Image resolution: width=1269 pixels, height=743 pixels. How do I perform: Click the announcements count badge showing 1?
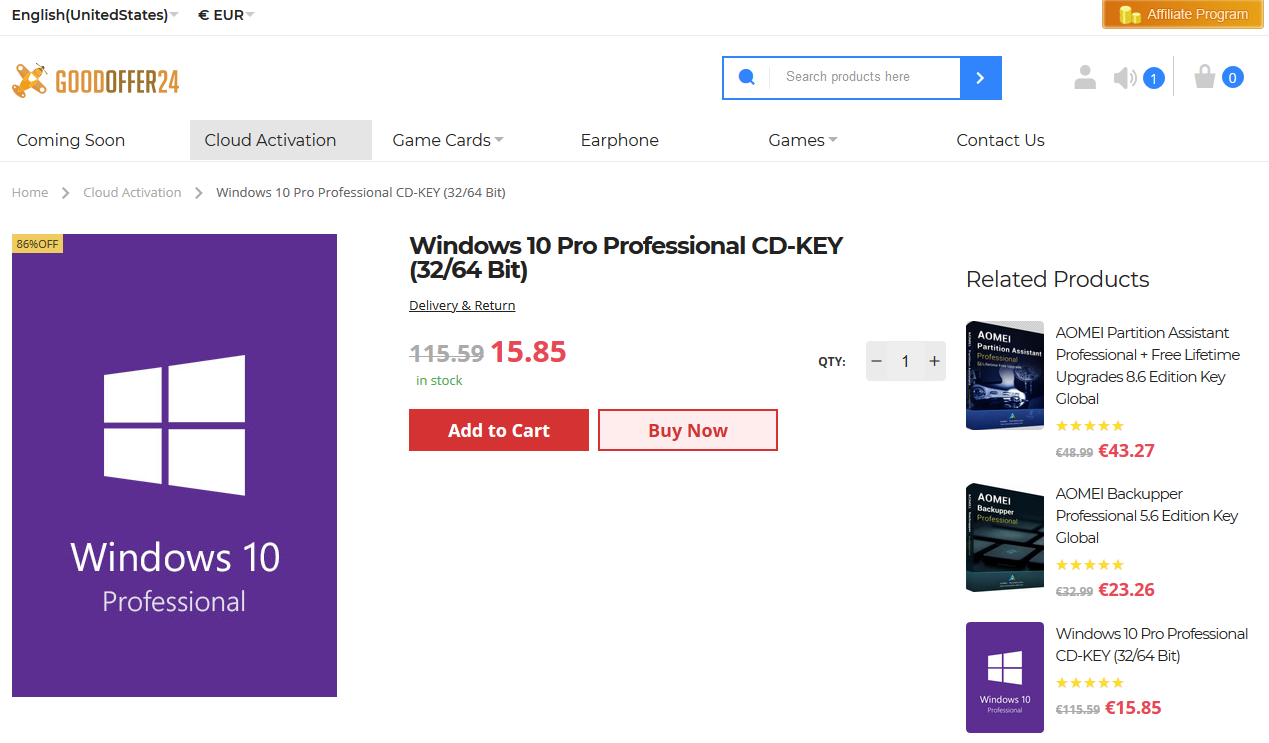(1153, 78)
